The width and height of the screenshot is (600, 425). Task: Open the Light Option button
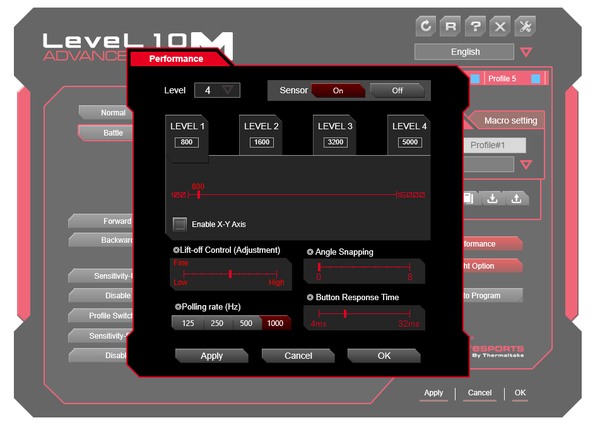coord(493,266)
